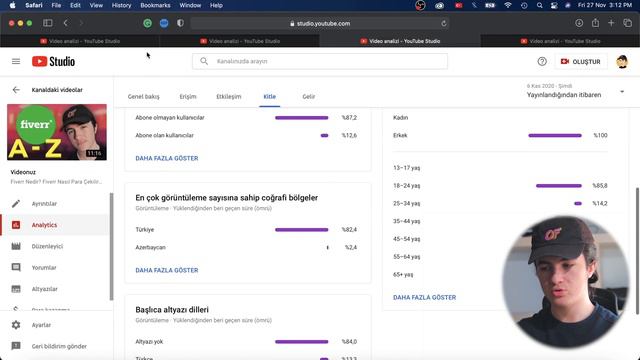Click the help question mark icon

tap(542, 61)
